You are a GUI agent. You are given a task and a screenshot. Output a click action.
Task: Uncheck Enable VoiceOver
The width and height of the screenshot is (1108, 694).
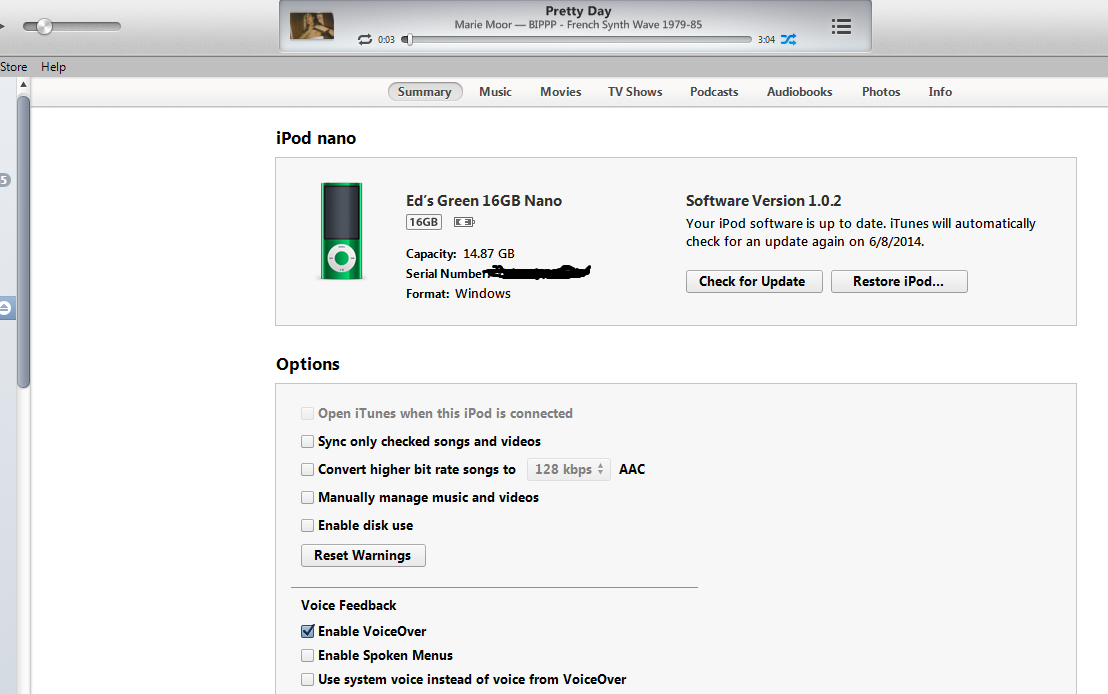point(307,631)
